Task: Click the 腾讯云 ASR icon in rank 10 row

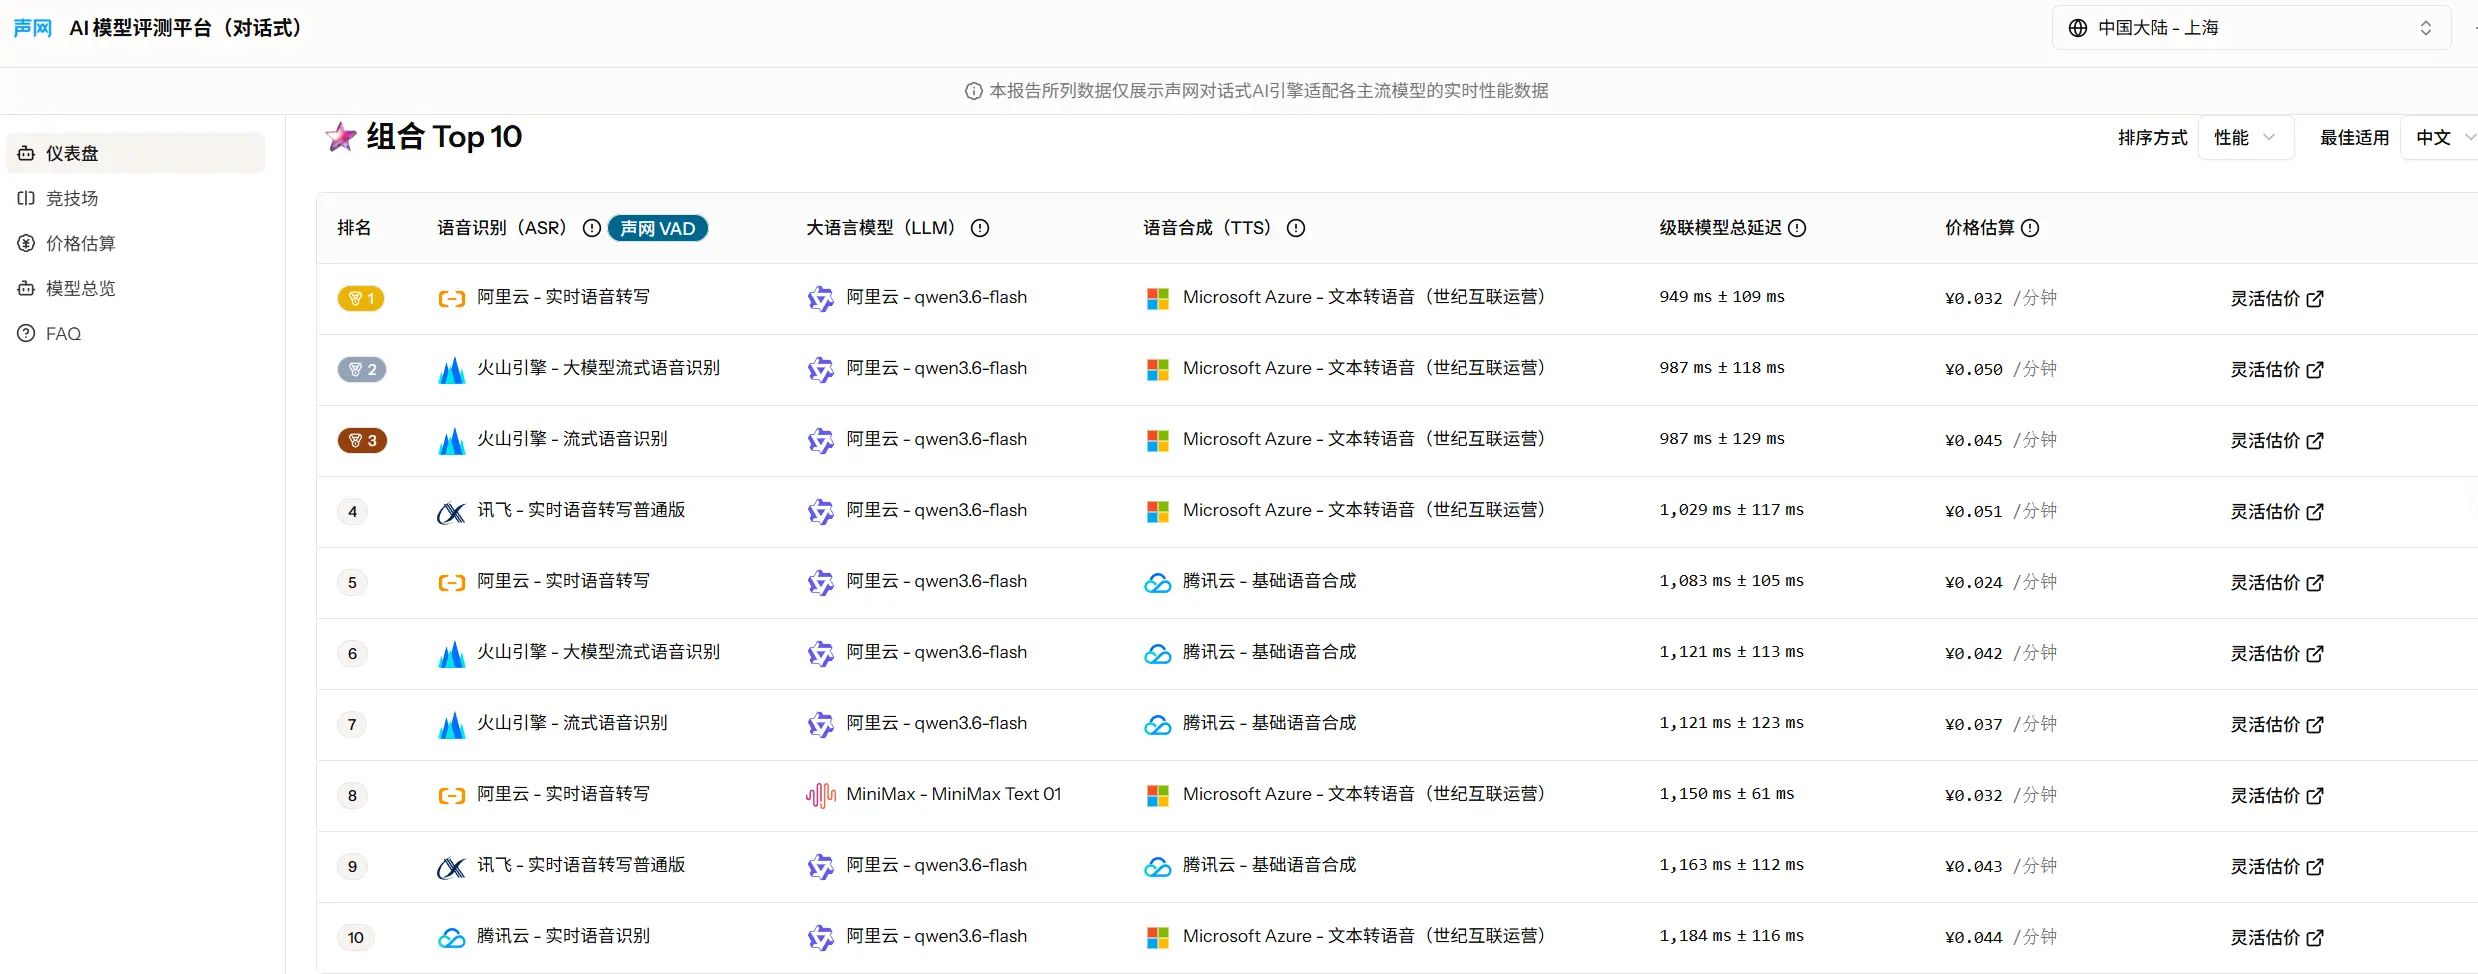Action: click(x=452, y=938)
